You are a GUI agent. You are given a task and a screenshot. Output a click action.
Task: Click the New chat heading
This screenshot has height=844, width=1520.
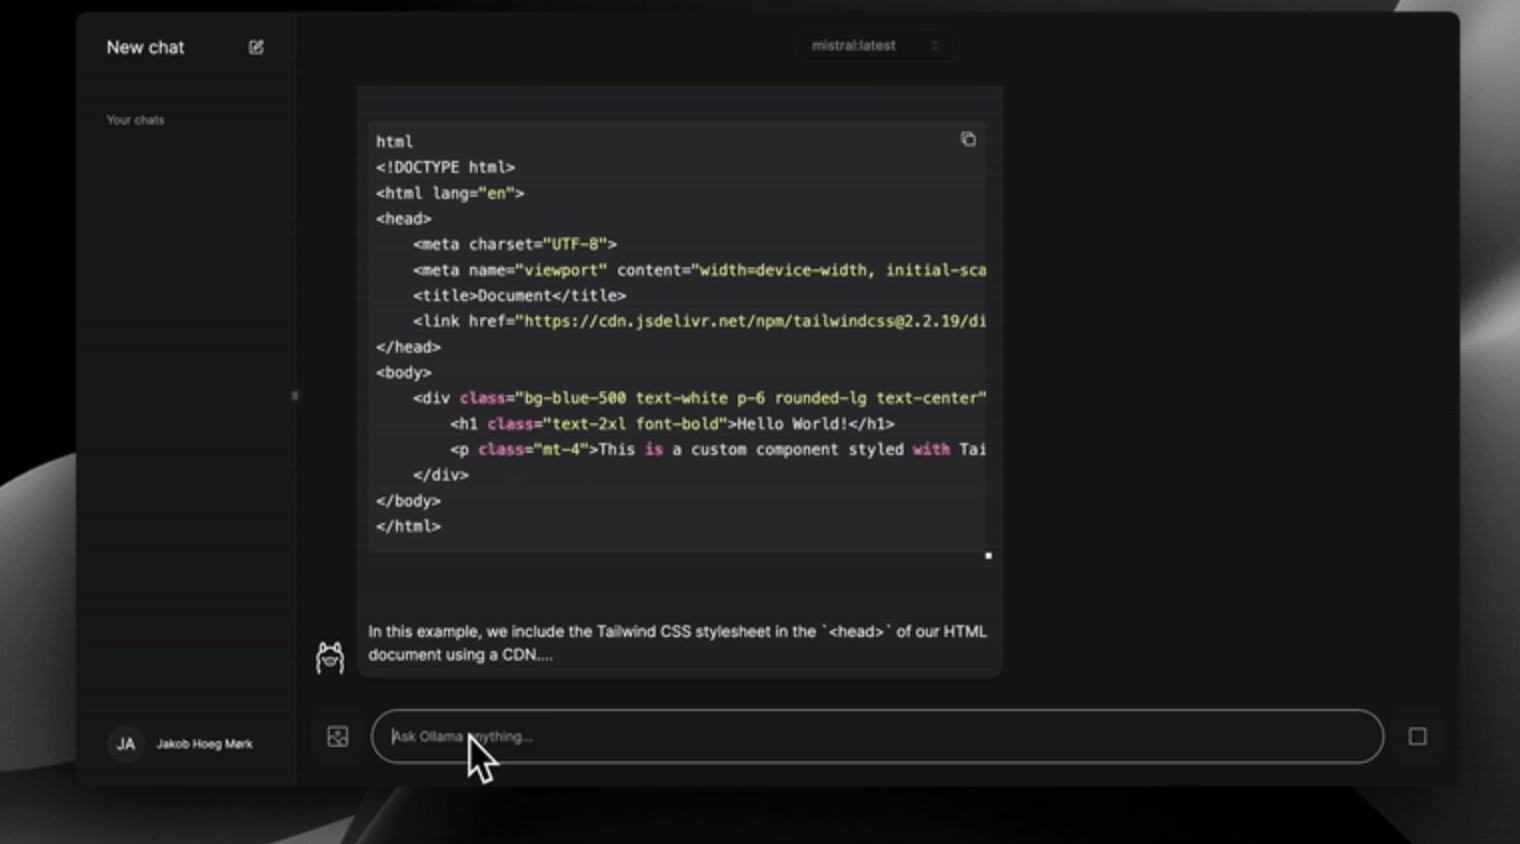145,47
